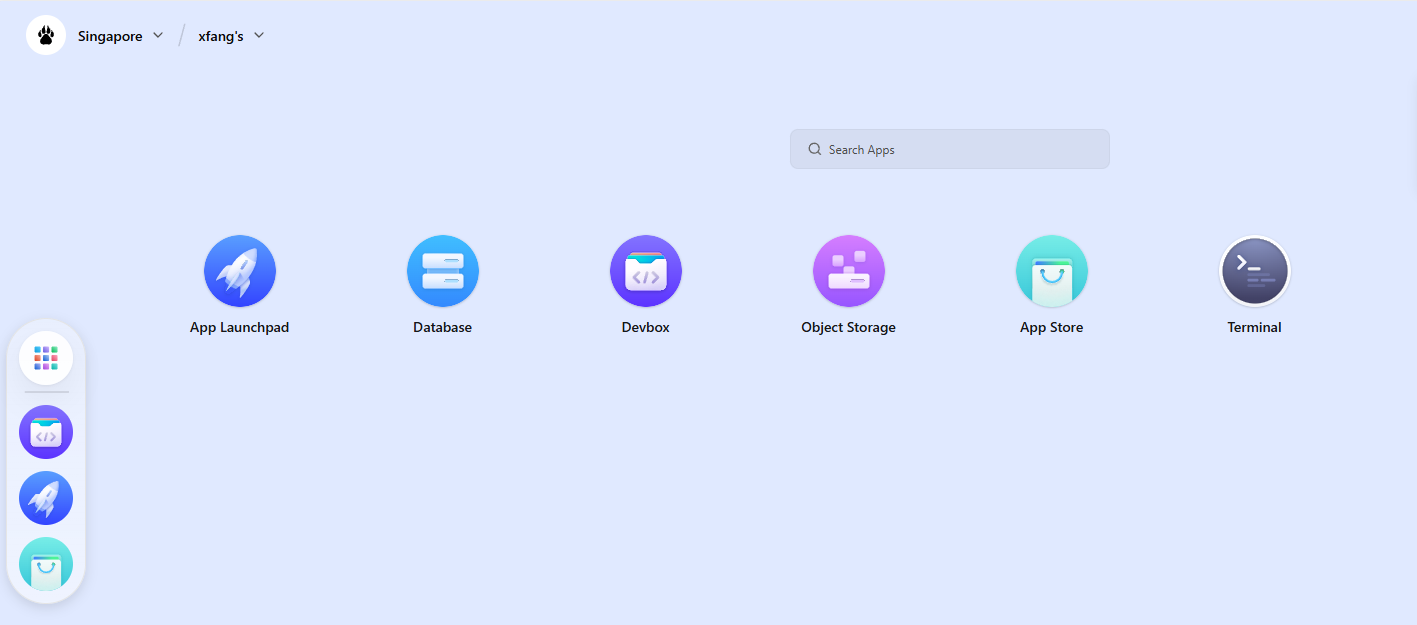Open Devbox from the side dock
The width and height of the screenshot is (1417, 625).
[x=46, y=432]
